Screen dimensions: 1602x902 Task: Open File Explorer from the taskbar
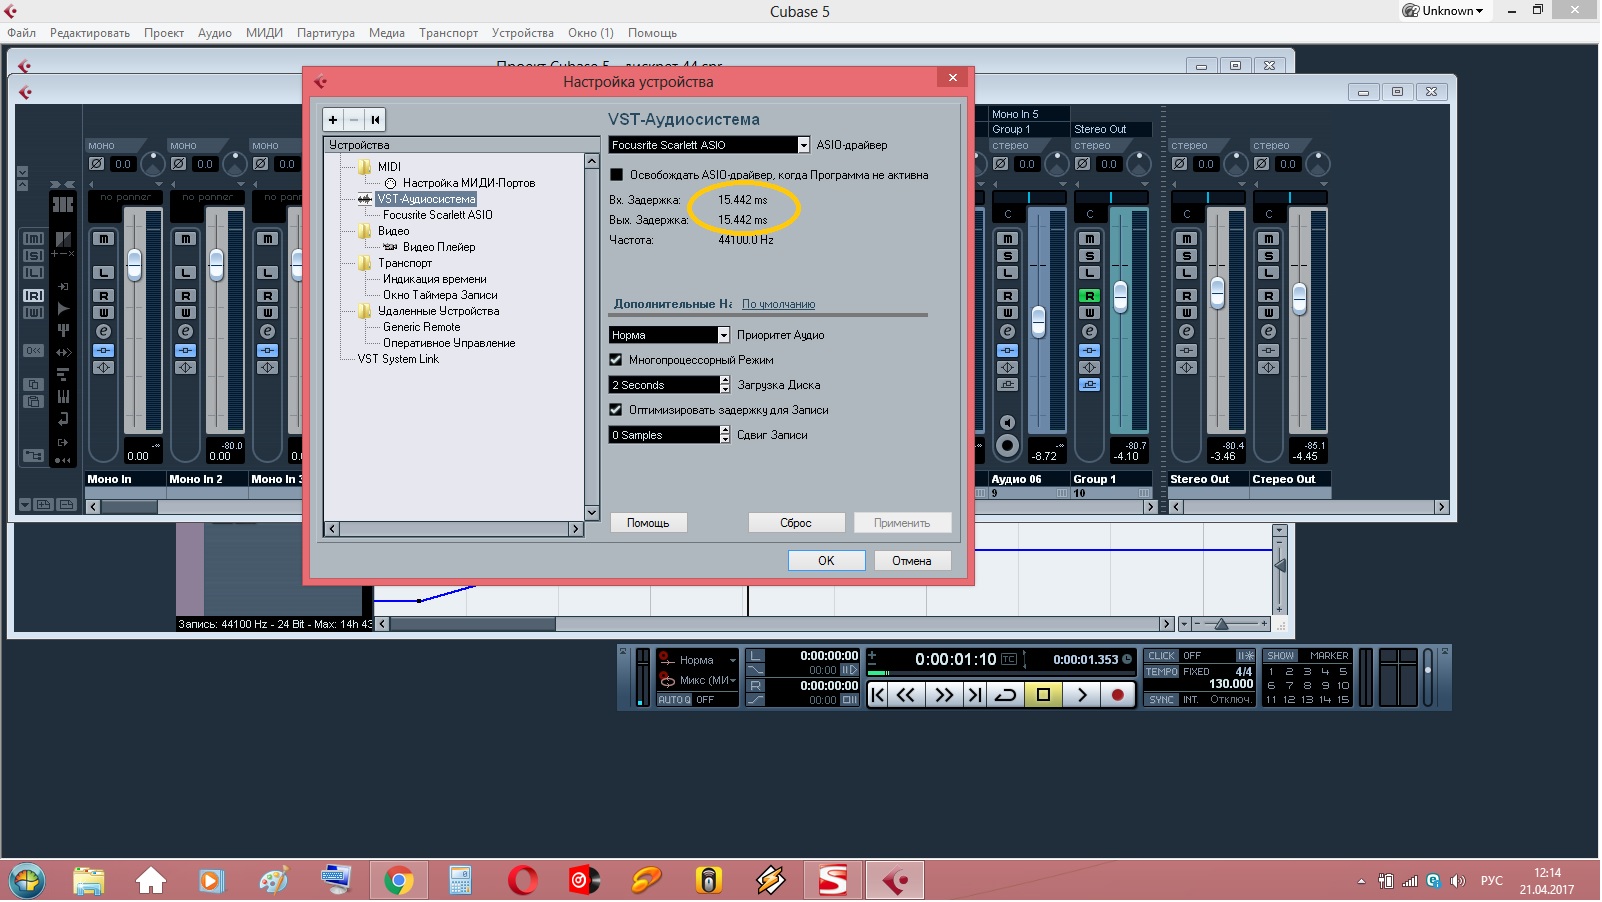89,881
